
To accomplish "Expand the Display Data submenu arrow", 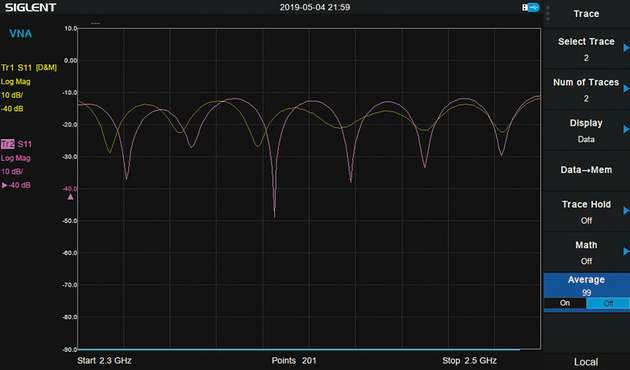I will (626, 129).
